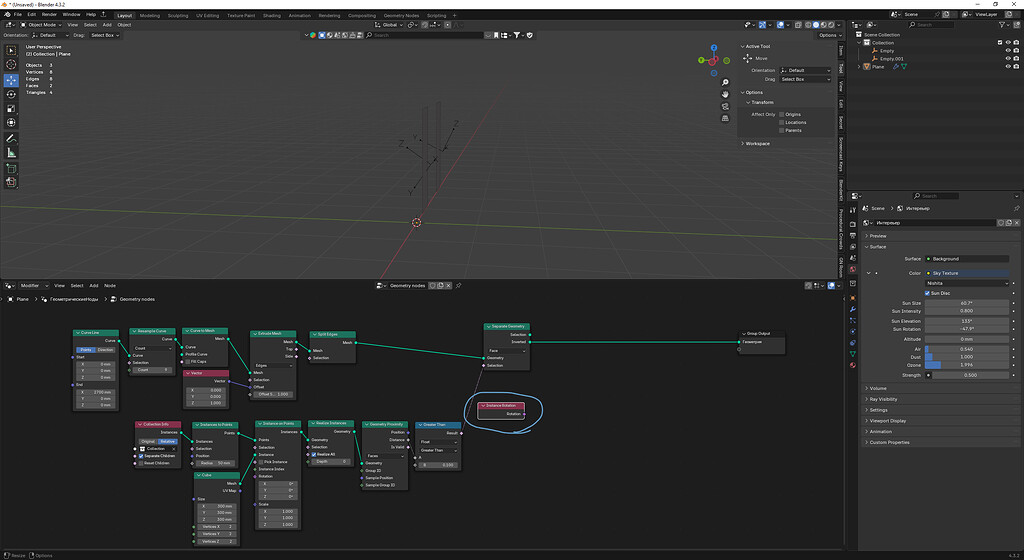
Task: Switch to the Modeling workspace tab
Action: 150,15
